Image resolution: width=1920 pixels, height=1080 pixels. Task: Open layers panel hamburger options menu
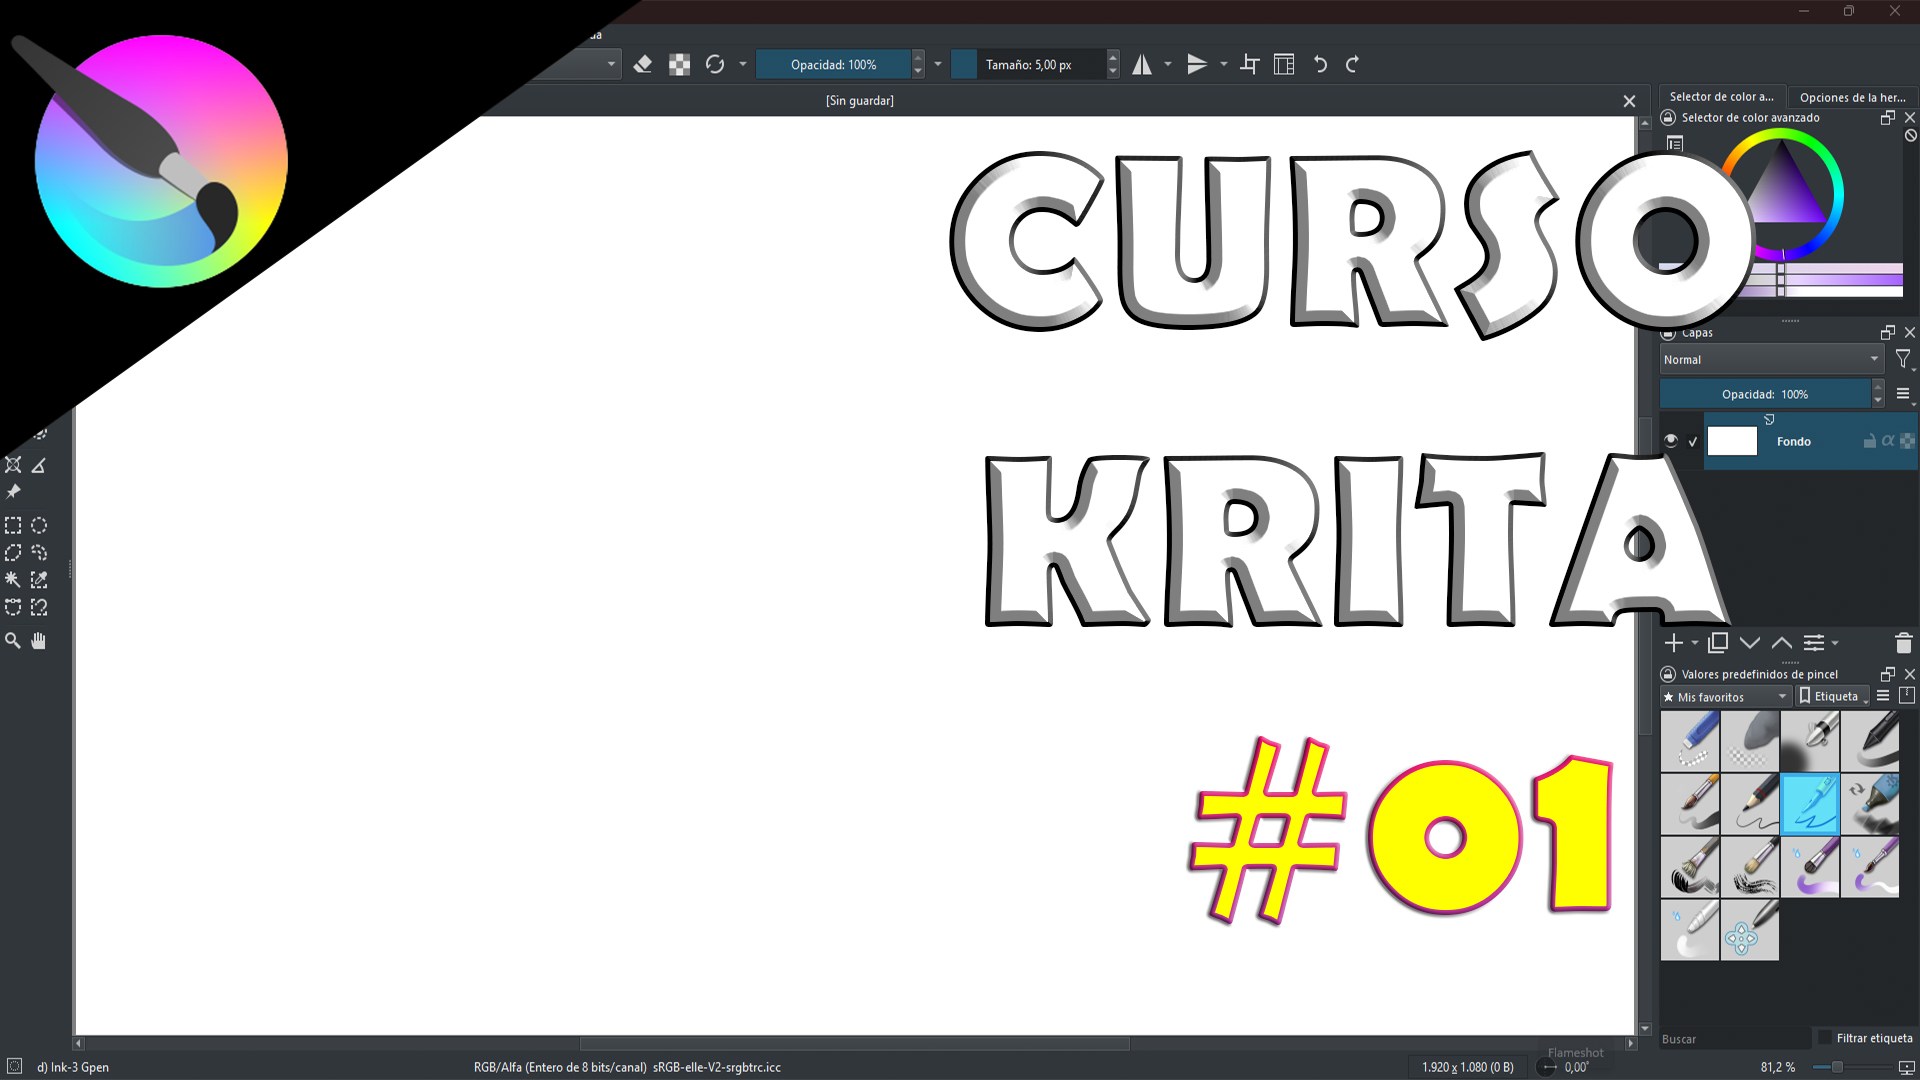tap(1903, 394)
